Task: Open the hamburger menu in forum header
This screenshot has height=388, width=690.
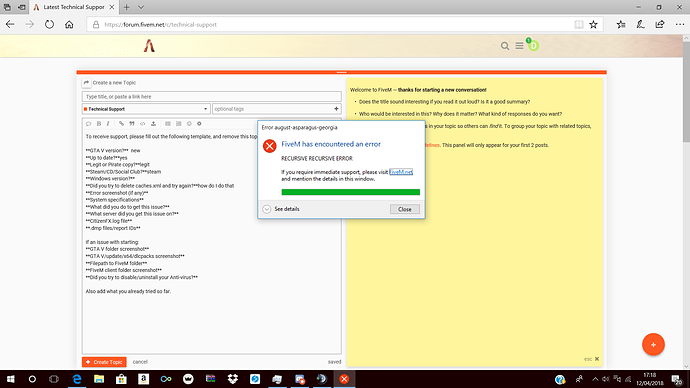Action: pos(519,46)
